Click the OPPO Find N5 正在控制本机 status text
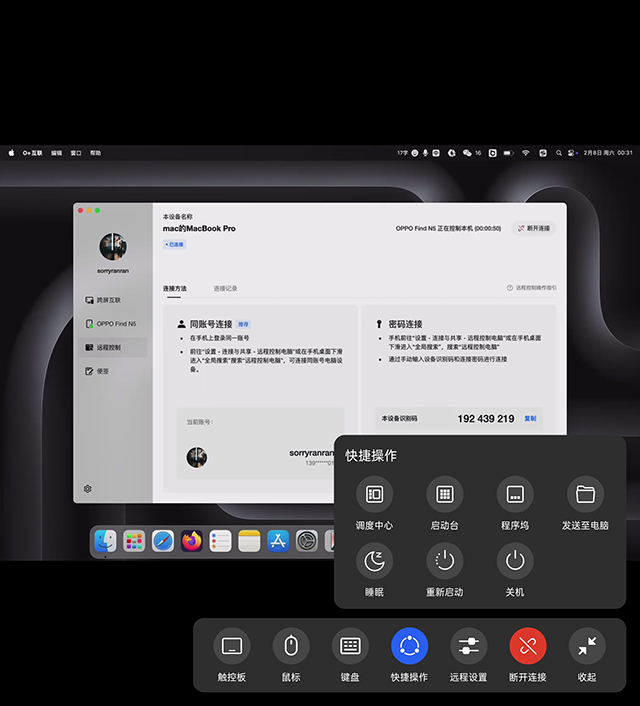The width and height of the screenshot is (640, 706). (x=448, y=228)
